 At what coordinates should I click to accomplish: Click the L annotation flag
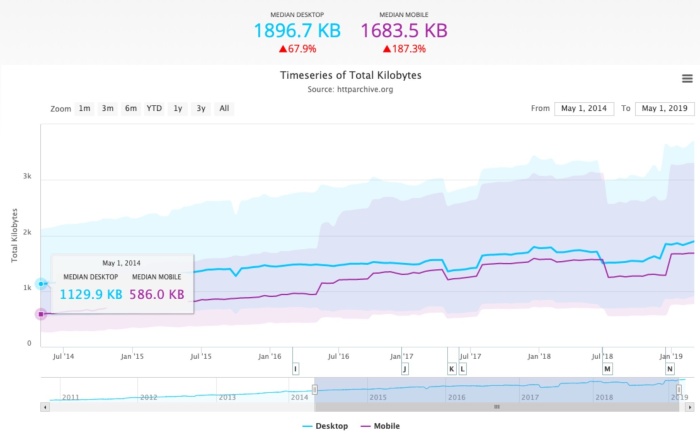tap(462, 369)
